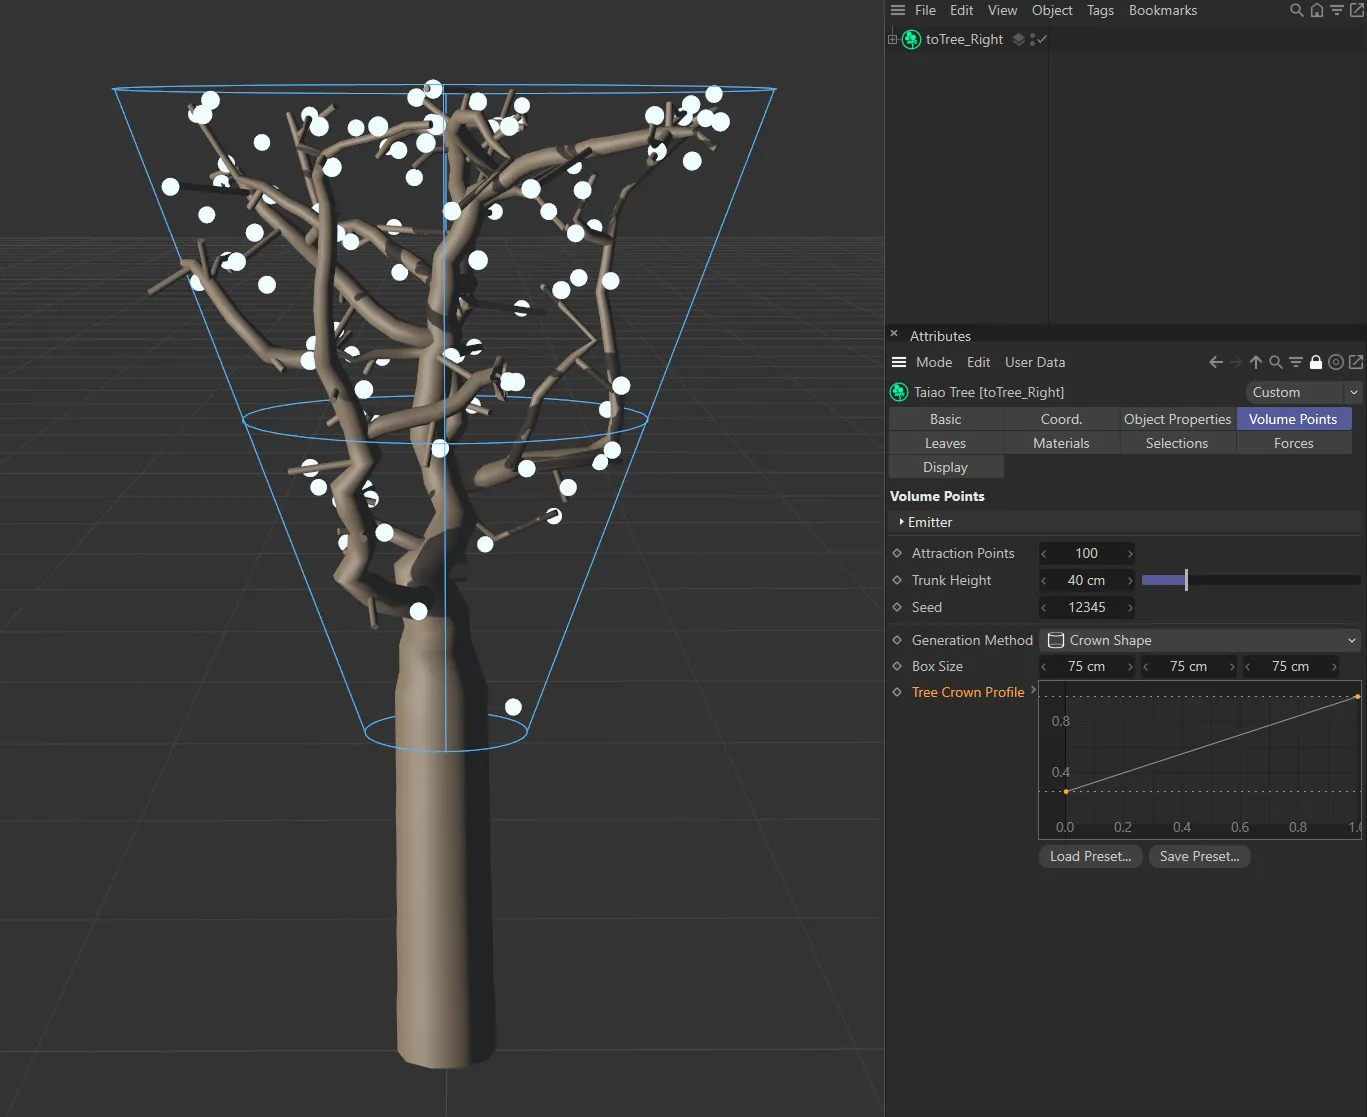Click the Trunk Height slider
This screenshot has height=1117, width=1367.
(x=1250, y=580)
